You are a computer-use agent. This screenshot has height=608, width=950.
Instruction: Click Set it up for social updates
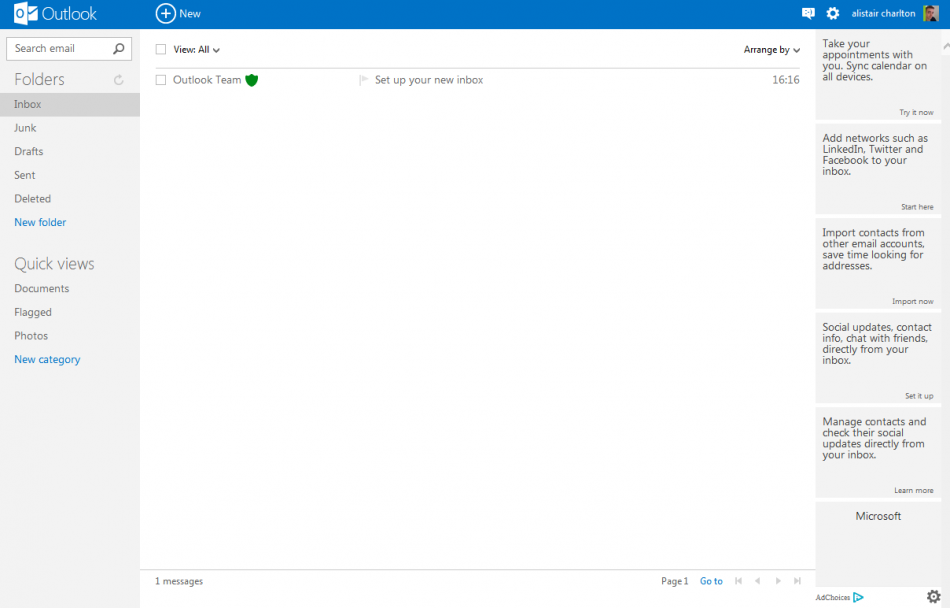click(x=919, y=395)
